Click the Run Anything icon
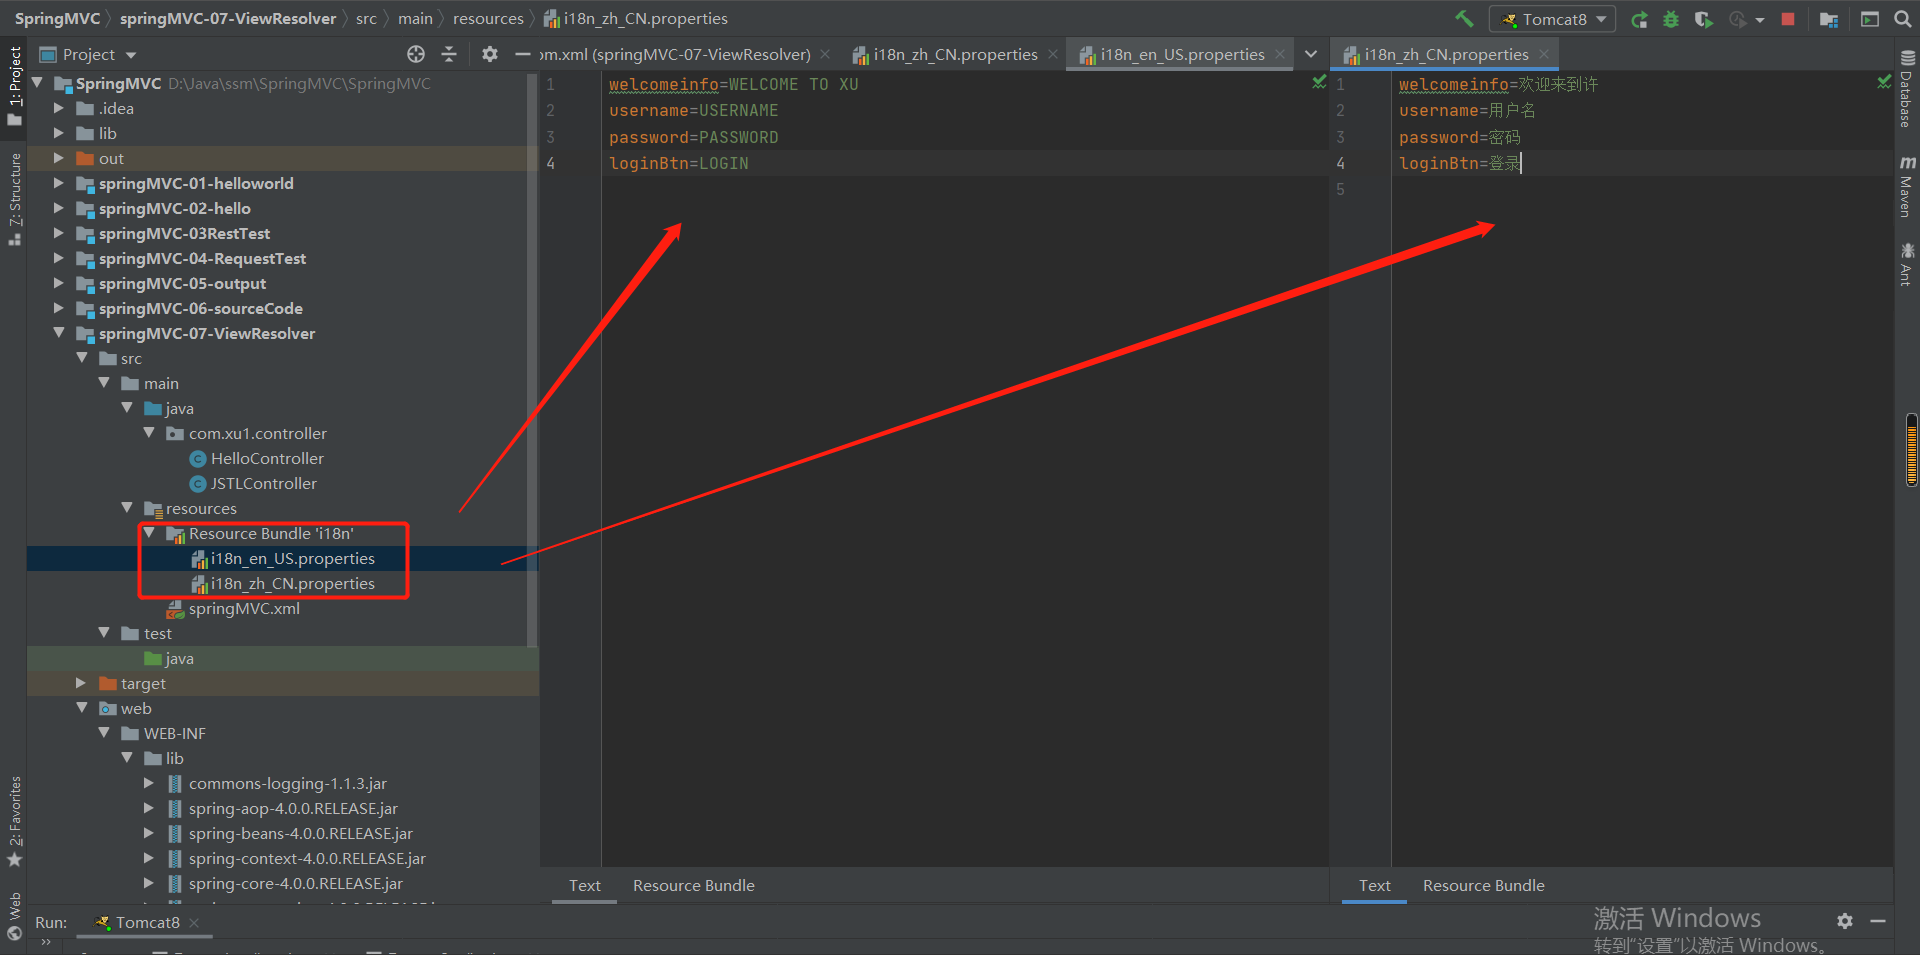 [x=1870, y=19]
